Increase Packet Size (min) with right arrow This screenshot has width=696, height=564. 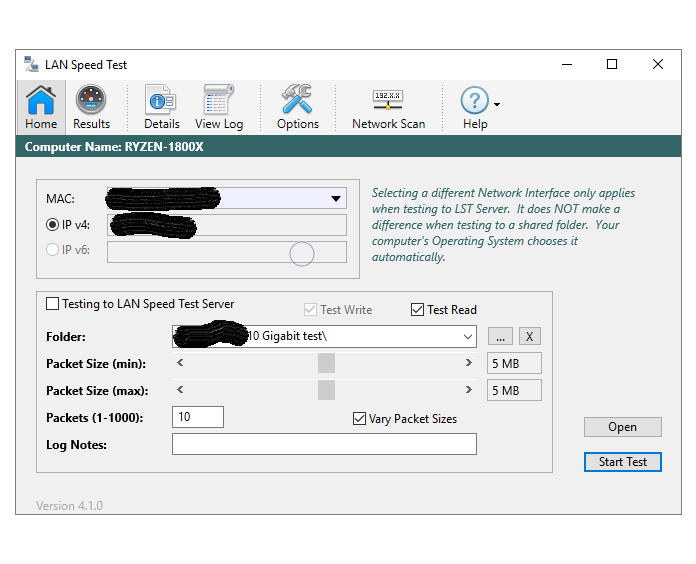[x=468, y=363]
